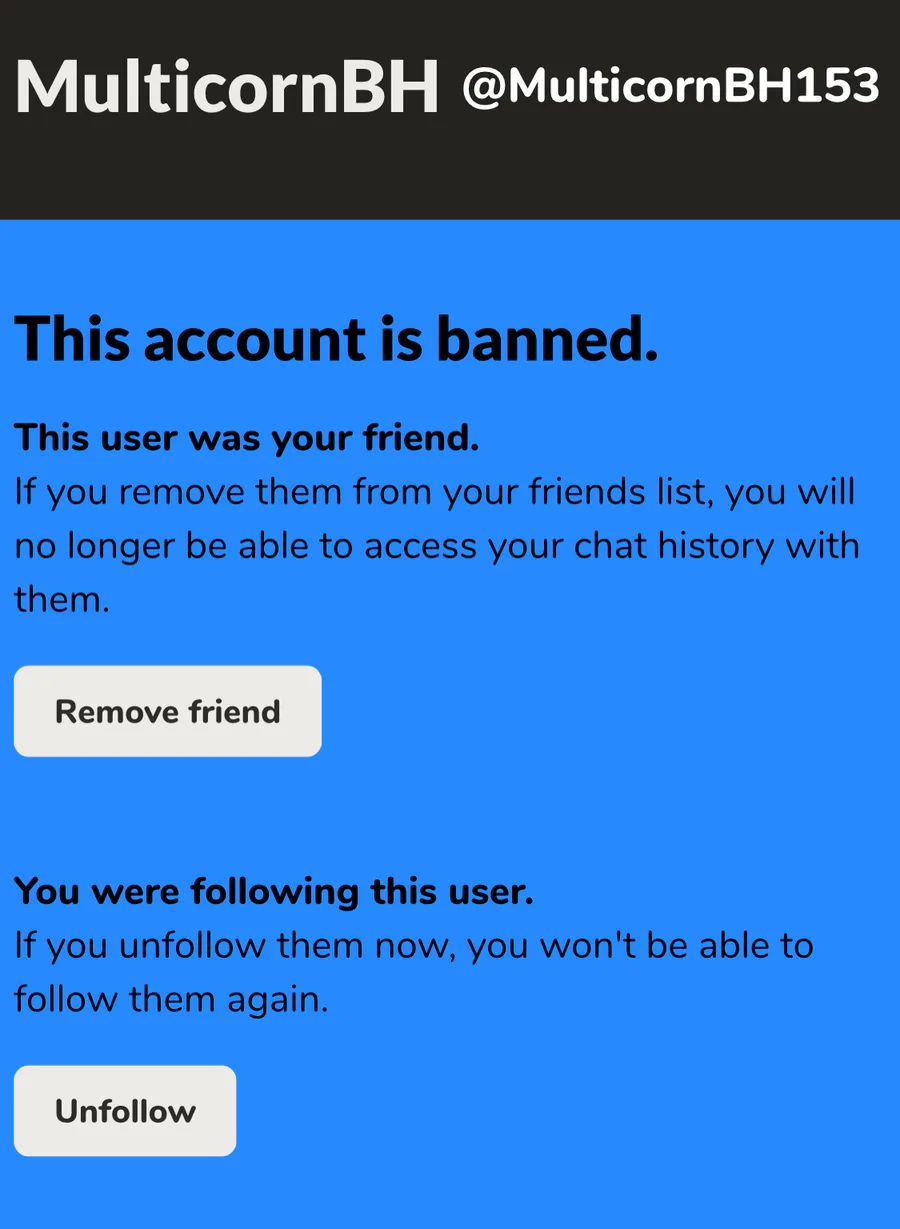Click the dark header bar below the username
The image size is (900, 1229).
(x=450, y=180)
